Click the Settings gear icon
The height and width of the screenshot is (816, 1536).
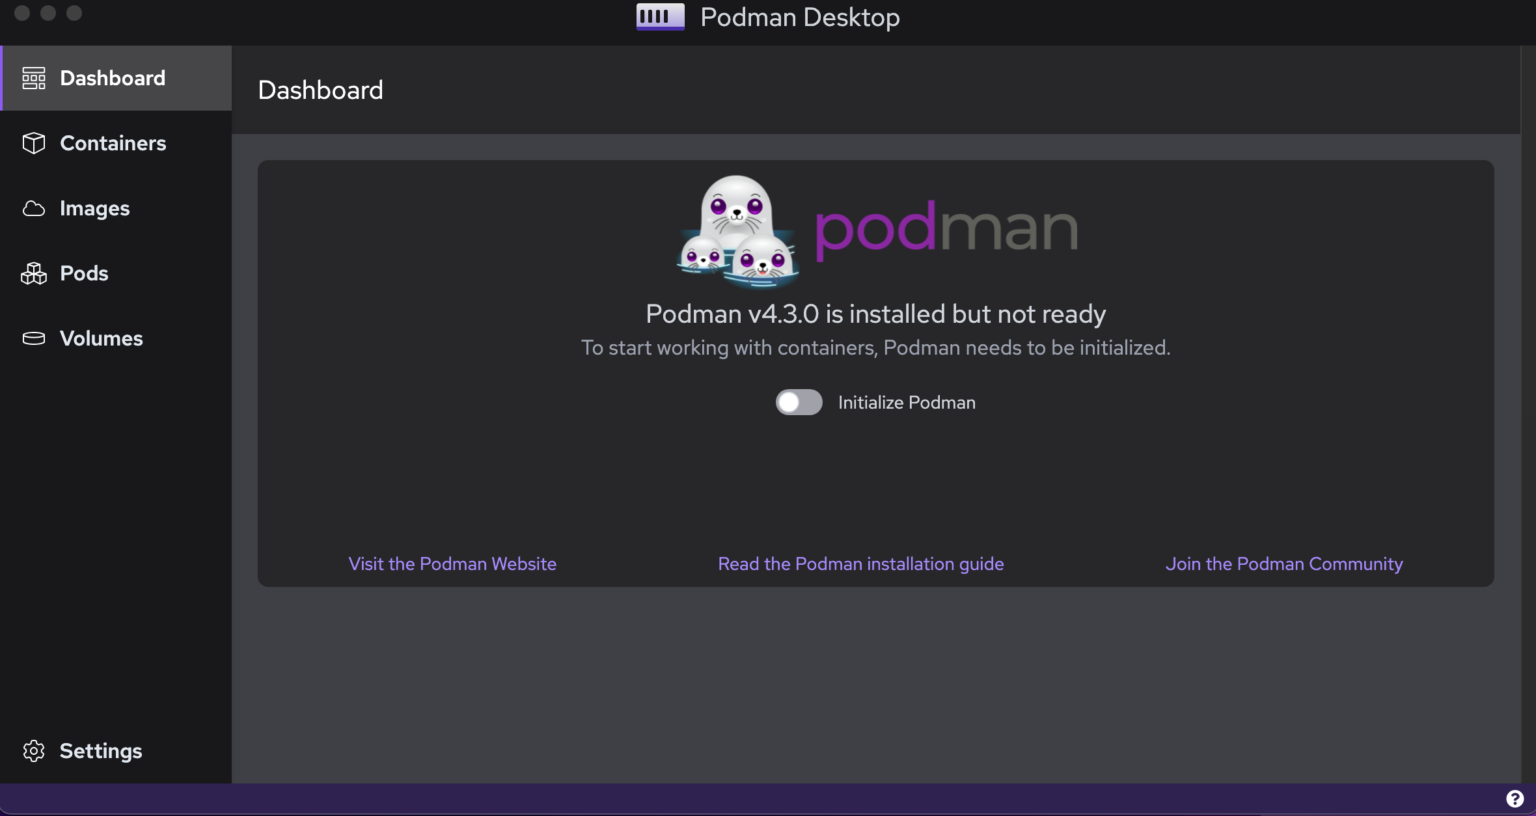(x=34, y=751)
